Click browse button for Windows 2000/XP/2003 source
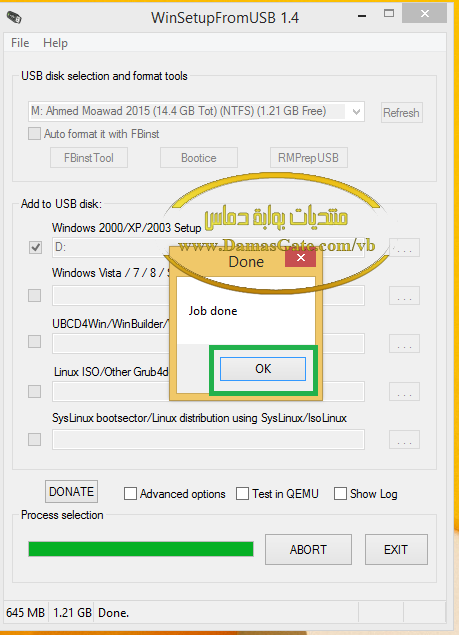 coord(404,247)
